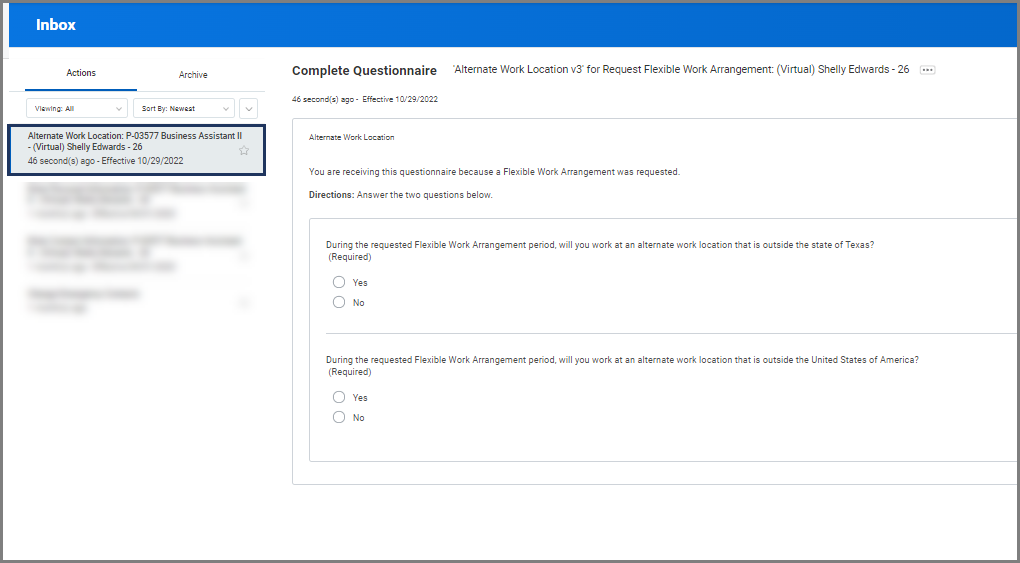This screenshot has height=563, width=1020.
Task: Open the Alternate Work Location P-03577 inbox item
Action: 130,147
